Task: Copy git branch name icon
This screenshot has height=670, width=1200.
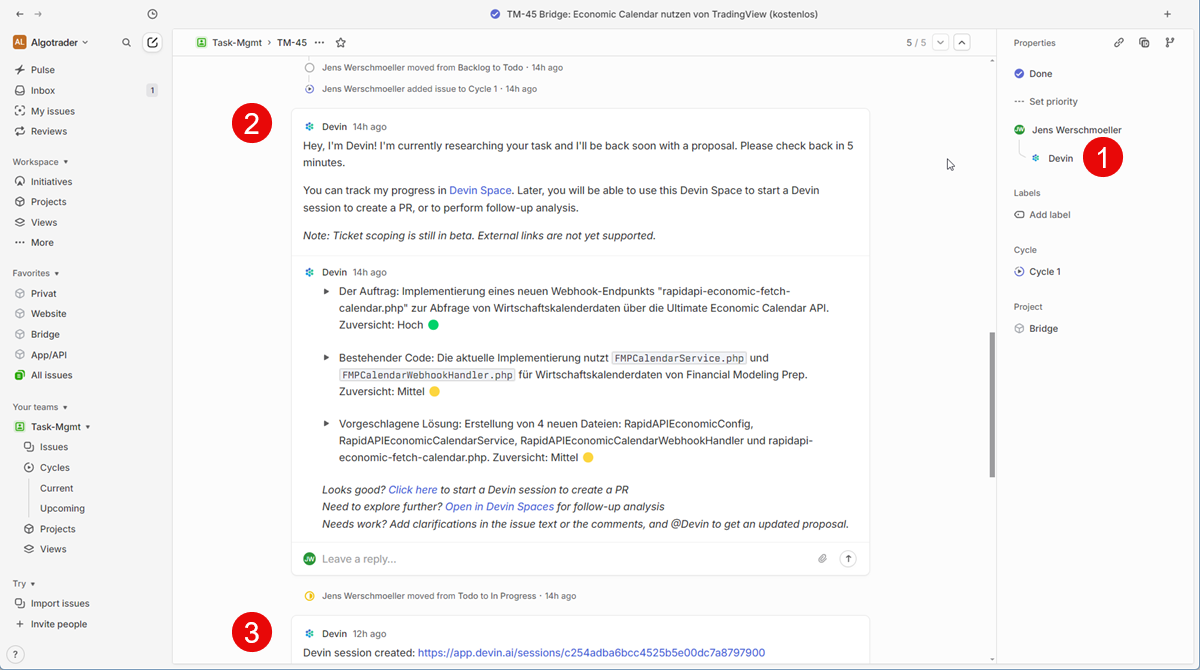Action: coord(1170,43)
